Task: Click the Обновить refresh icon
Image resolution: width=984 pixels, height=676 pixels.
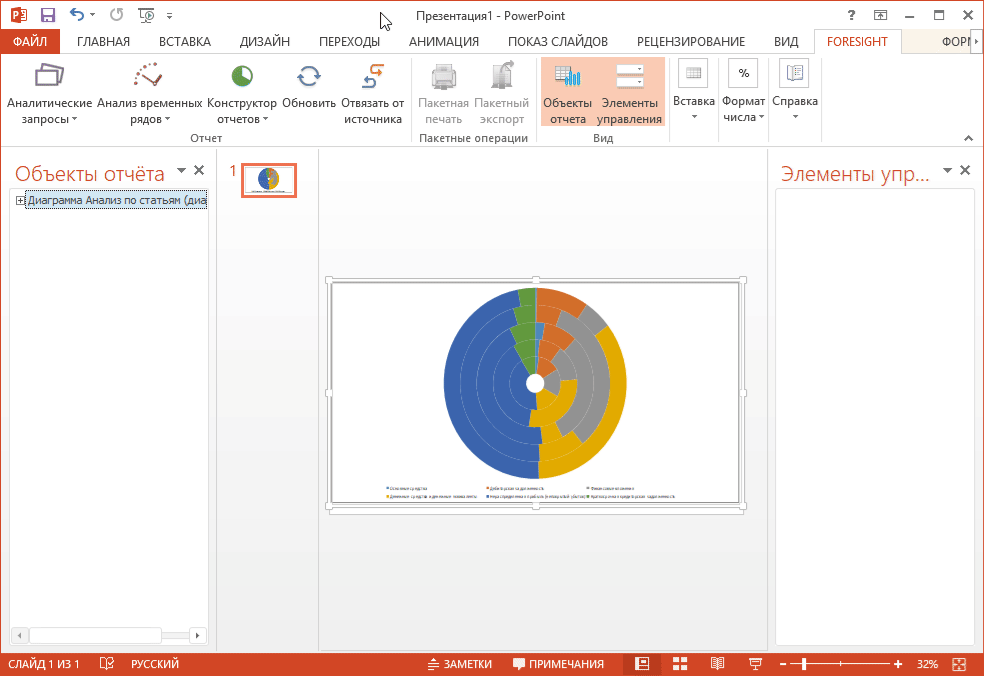Action: click(x=309, y=77)
